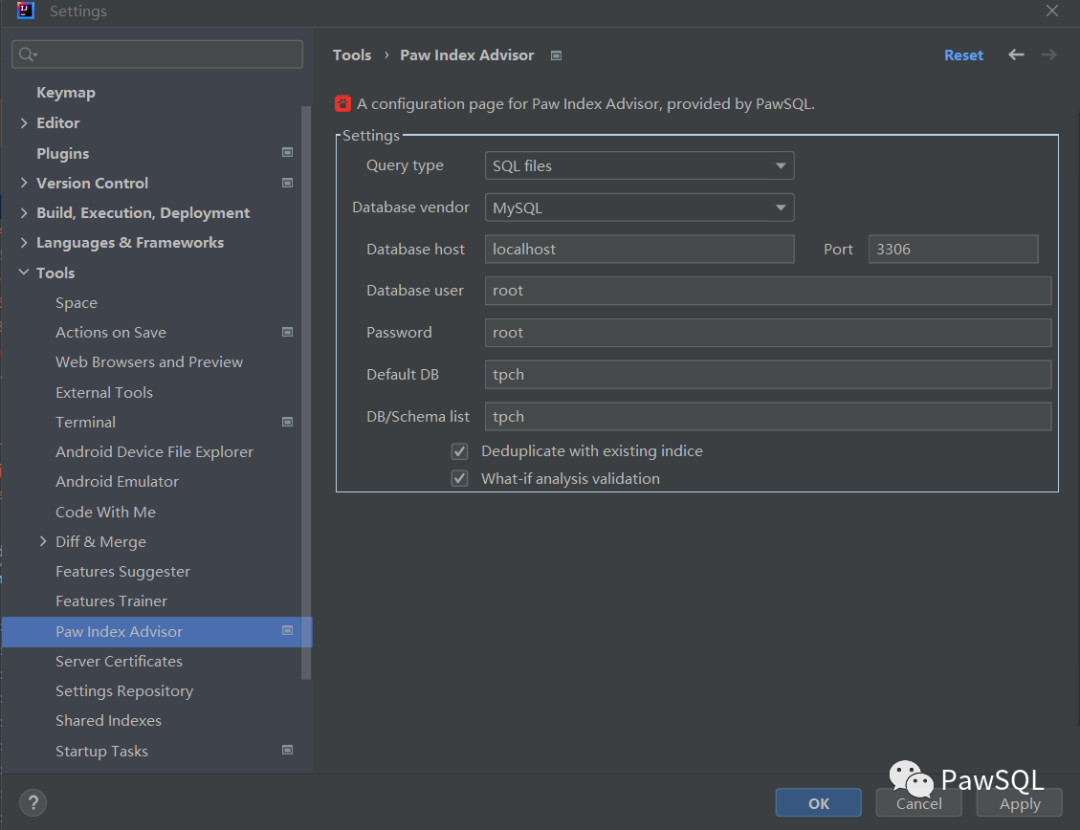Click the project-level icon beside Startup Tasks

click(287, 750)
